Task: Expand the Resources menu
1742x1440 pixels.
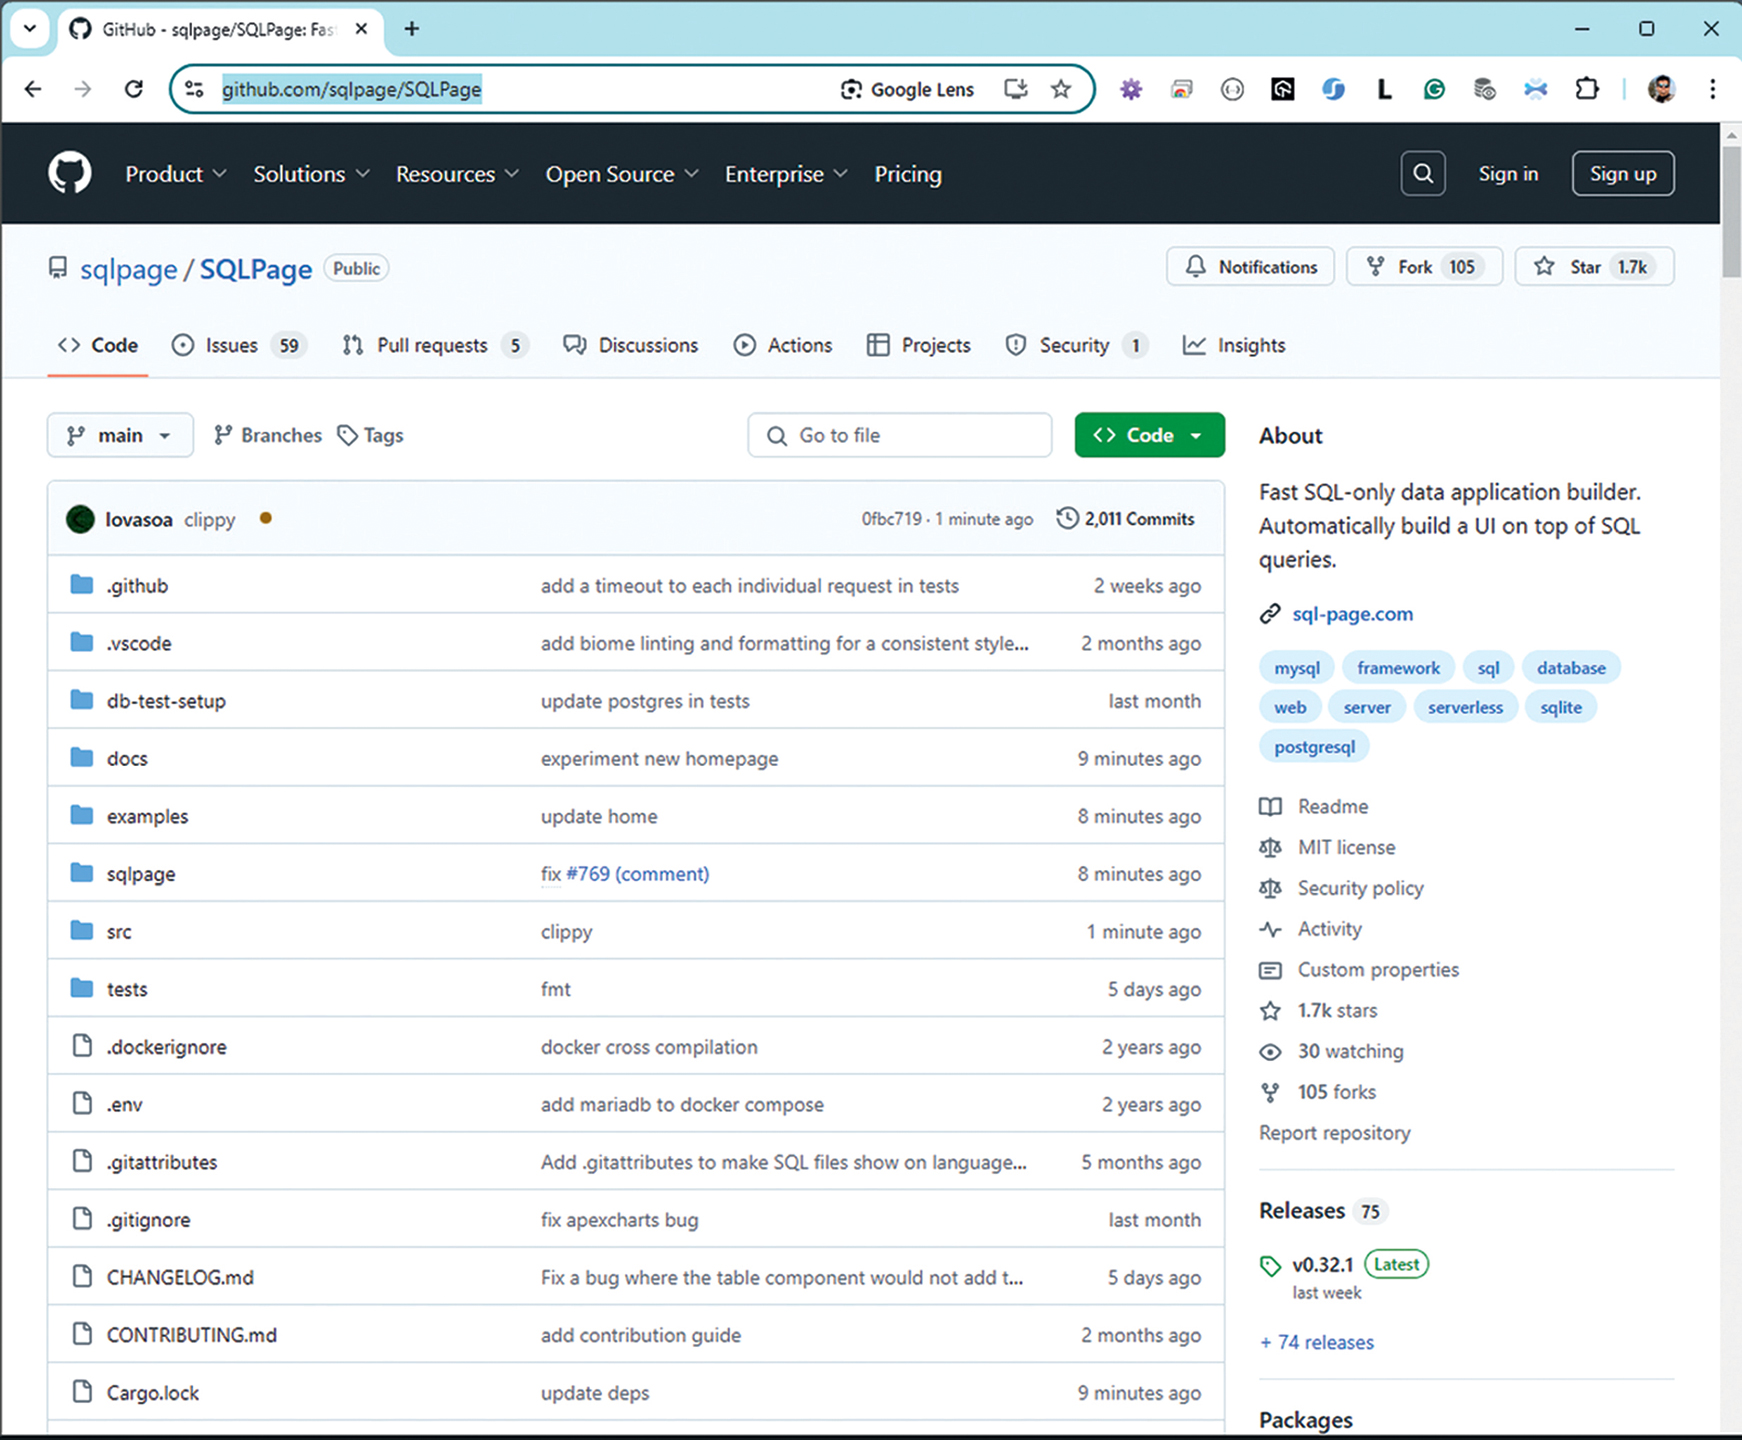Action: [457, 174]
